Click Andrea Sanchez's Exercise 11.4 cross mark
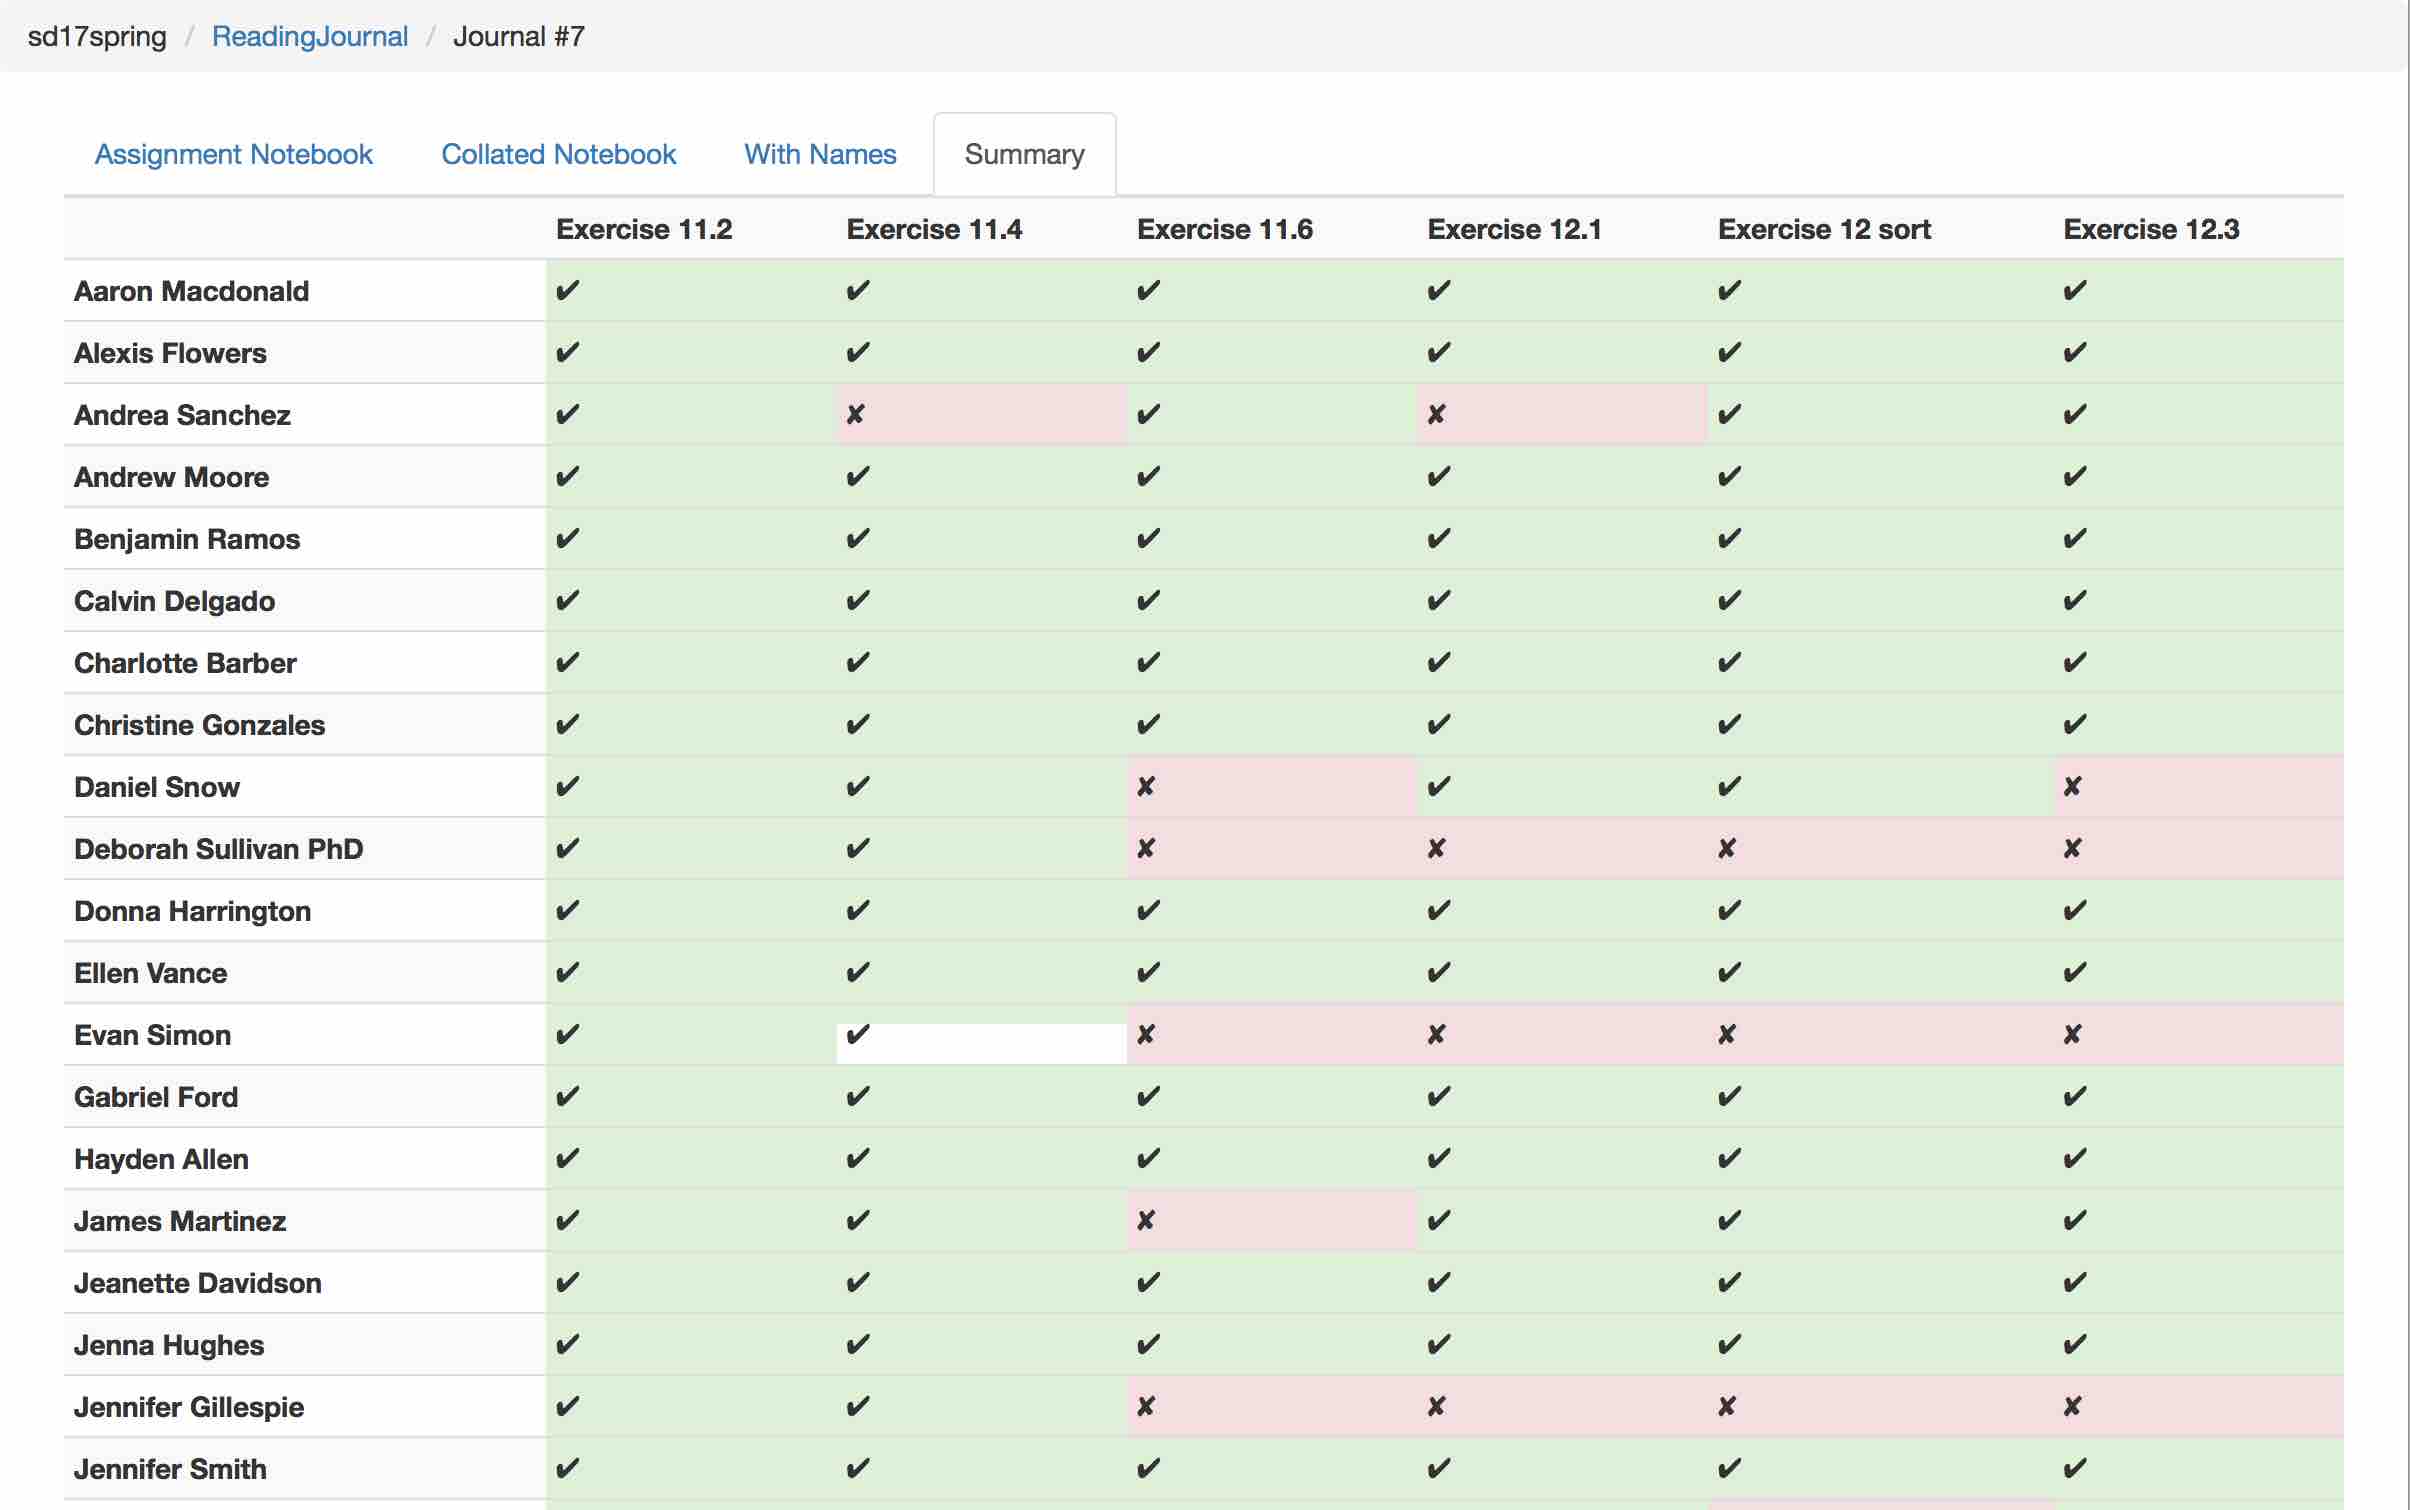2410x1510 pixels. pyautogui.click(x=855, y=414)
